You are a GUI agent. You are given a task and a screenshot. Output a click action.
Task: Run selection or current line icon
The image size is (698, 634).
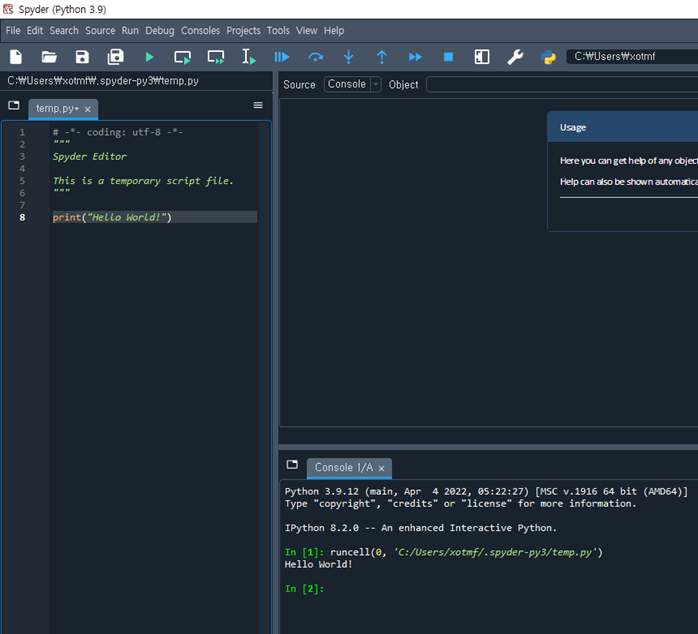(x=248, y=57)
